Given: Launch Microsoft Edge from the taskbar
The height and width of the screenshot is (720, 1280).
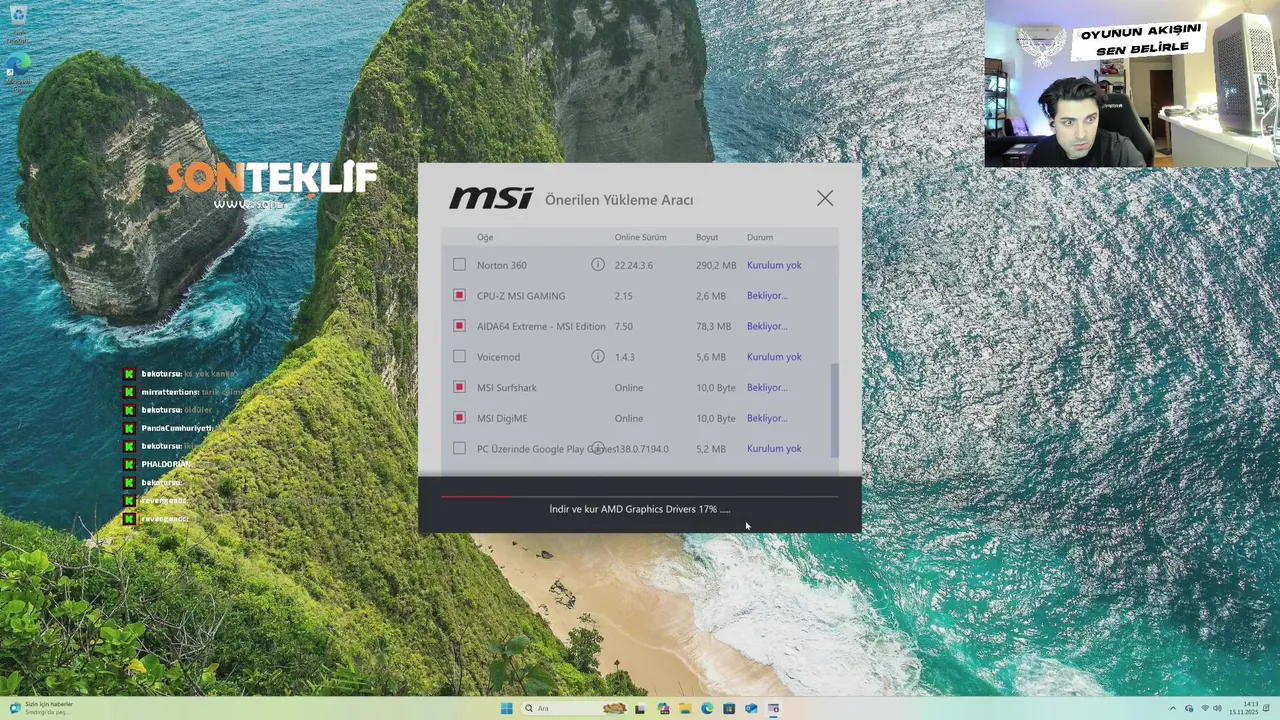Looking at the screenshot, I should point(707,708).
